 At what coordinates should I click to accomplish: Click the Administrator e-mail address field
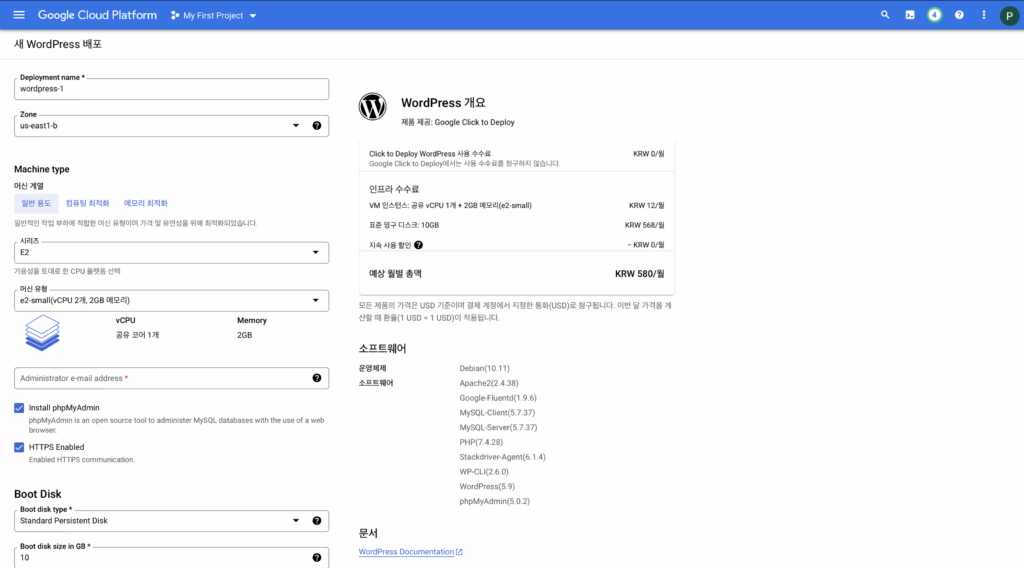(x=171, y=378)
